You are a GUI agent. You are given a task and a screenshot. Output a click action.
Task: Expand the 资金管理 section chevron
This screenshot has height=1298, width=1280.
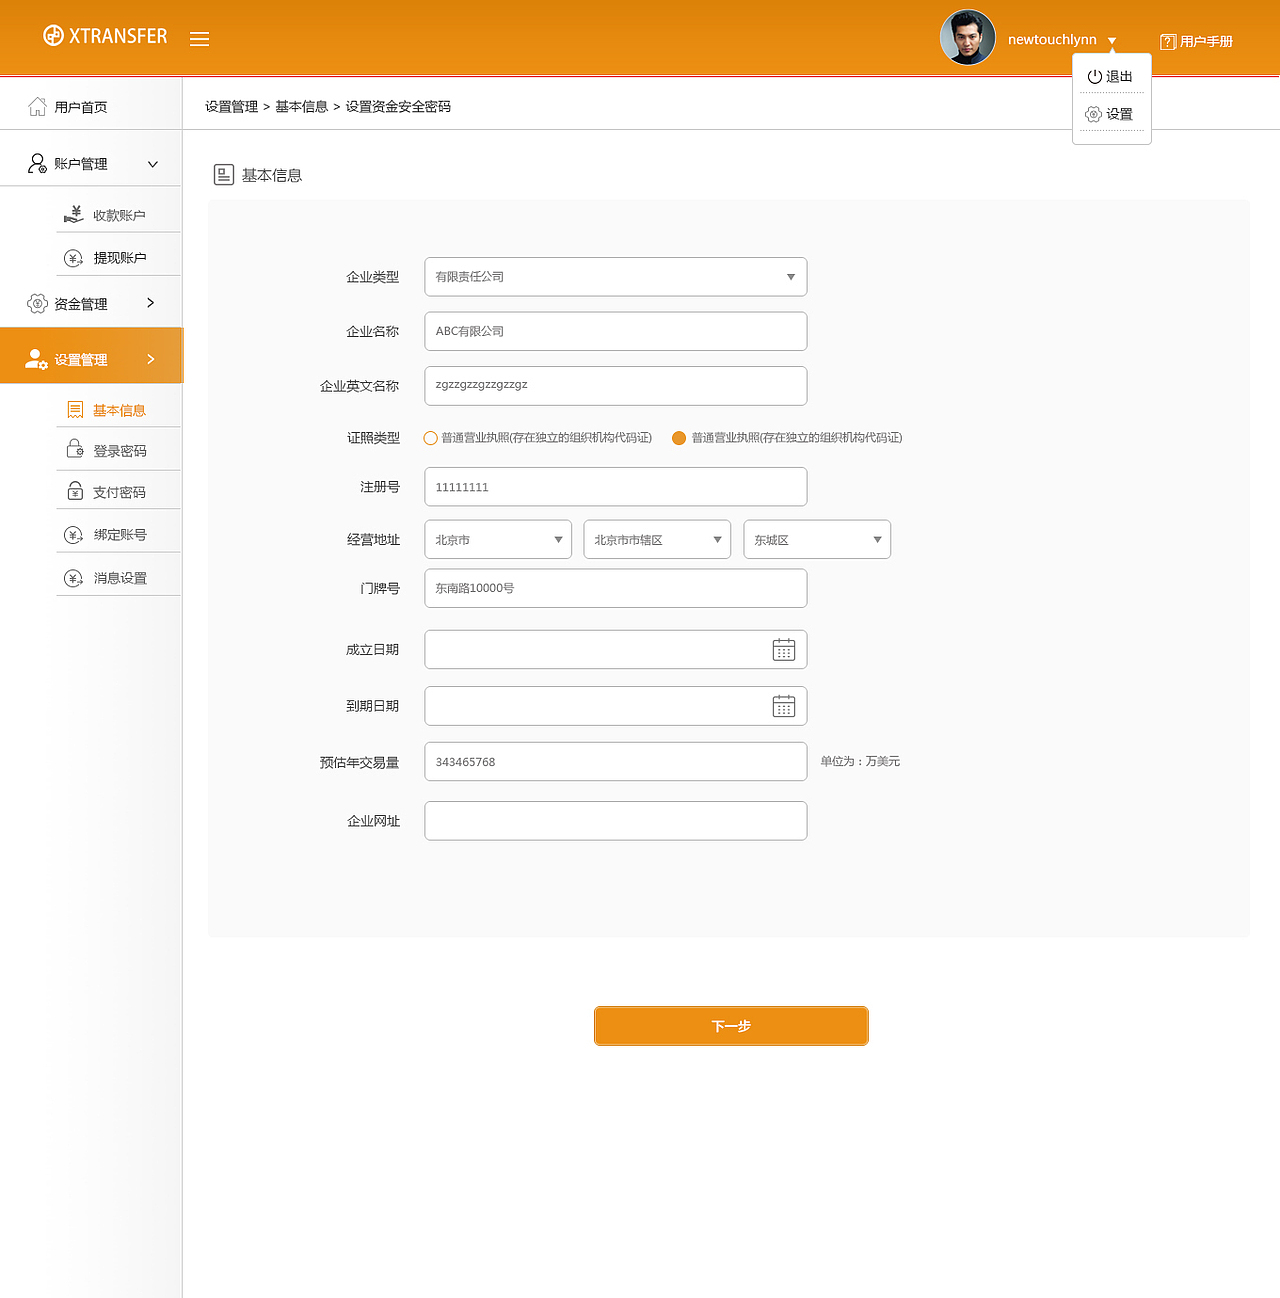151,303
